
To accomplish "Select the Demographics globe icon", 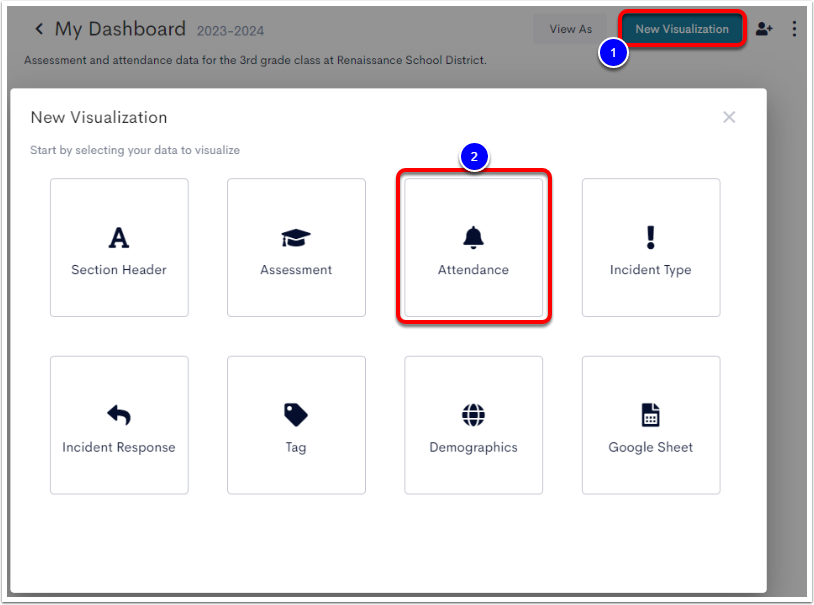I will [473, 415].
